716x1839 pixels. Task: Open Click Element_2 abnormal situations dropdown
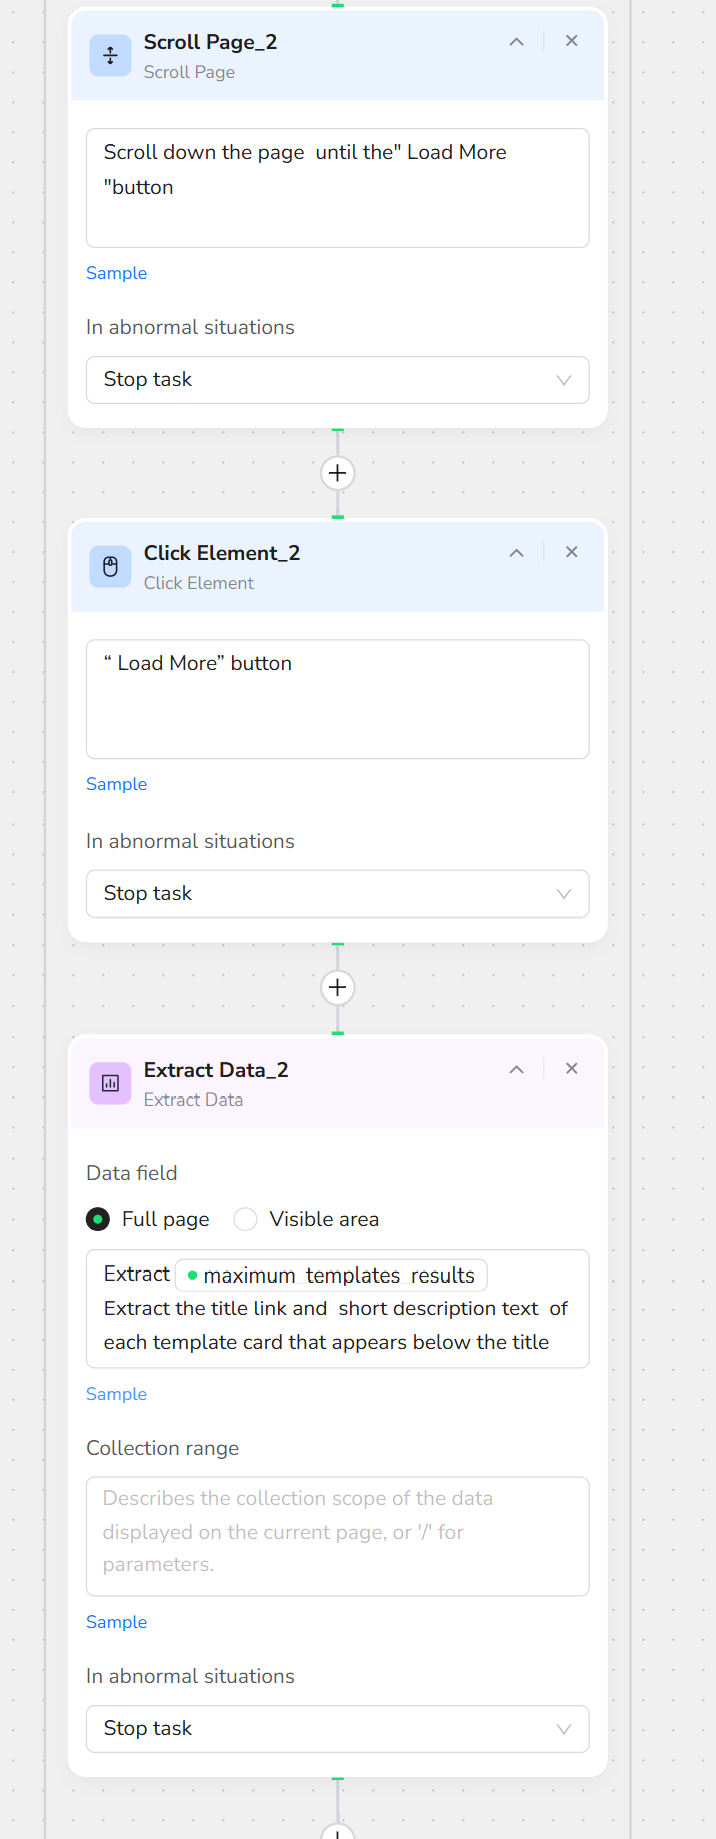click(x=338, y=894)
